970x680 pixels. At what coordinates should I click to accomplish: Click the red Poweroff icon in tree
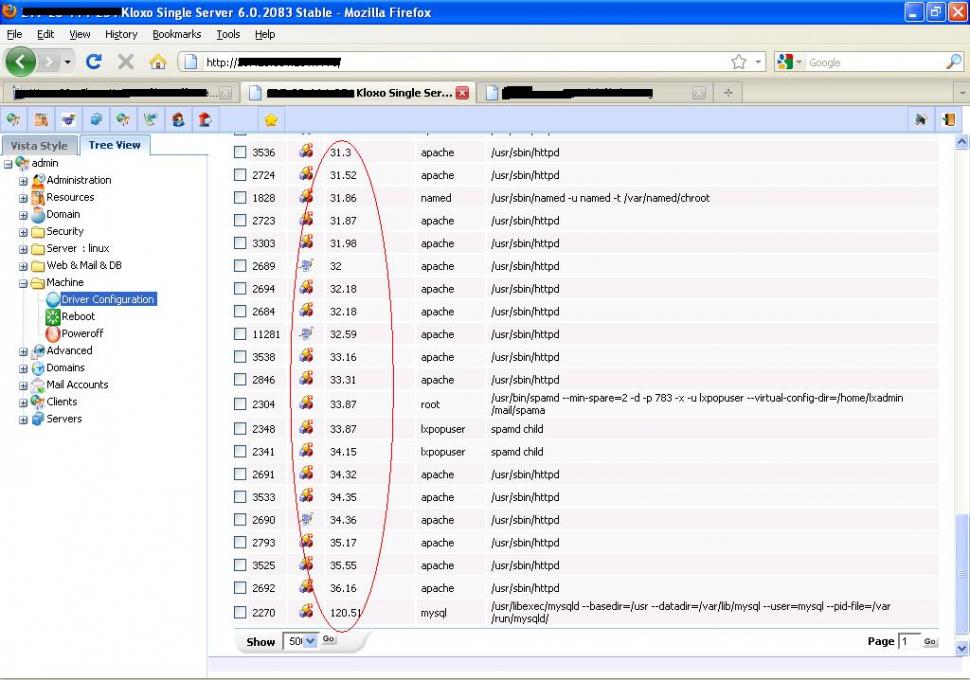53,334
